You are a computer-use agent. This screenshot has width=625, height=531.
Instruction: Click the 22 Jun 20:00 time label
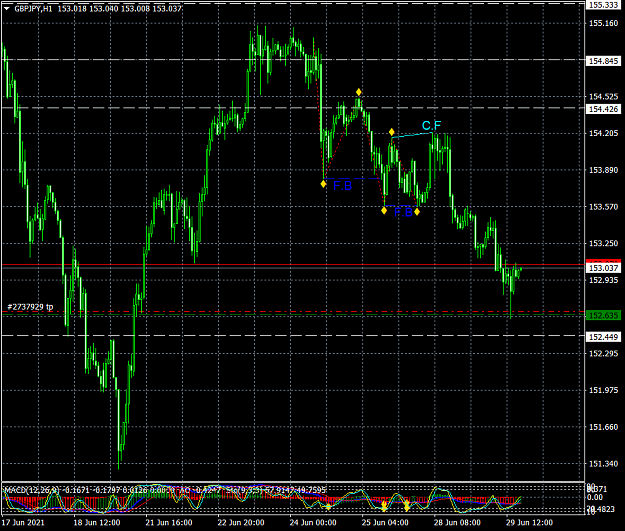pyautogui.click(x=241, y=523)
